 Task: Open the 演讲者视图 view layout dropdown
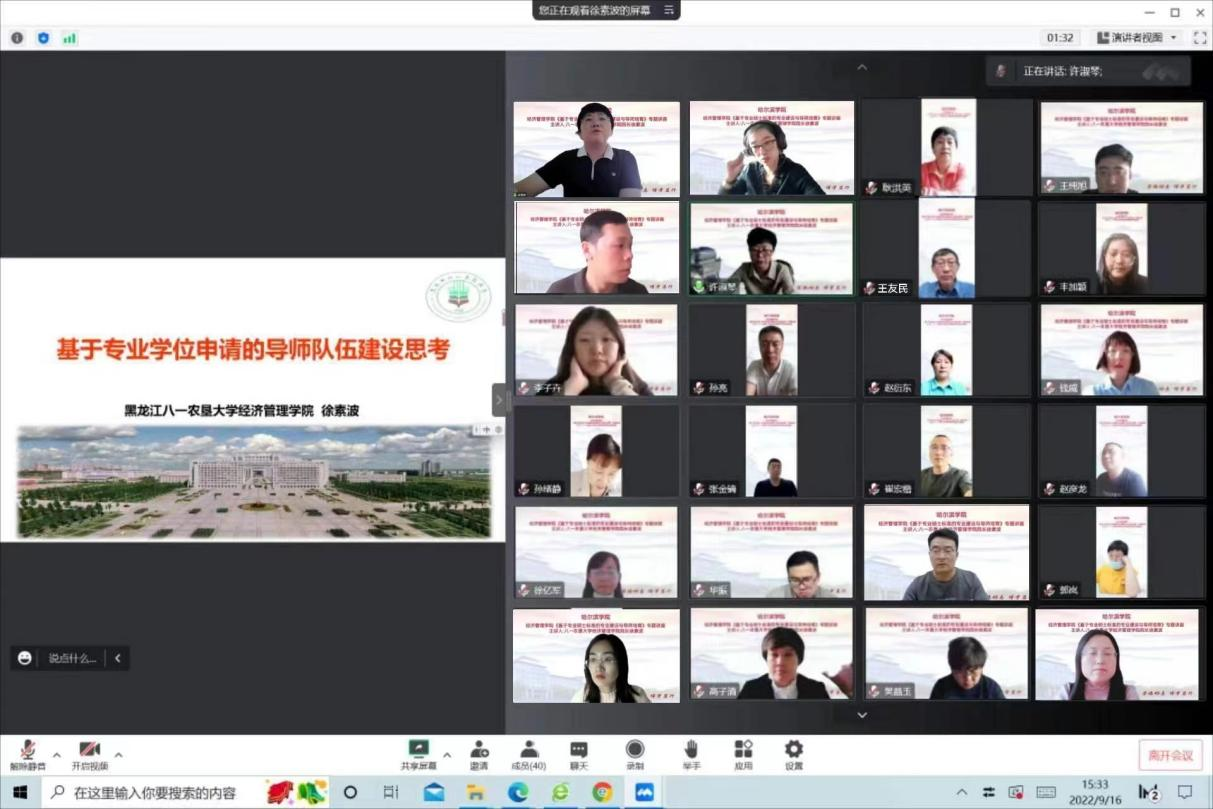1136,38
